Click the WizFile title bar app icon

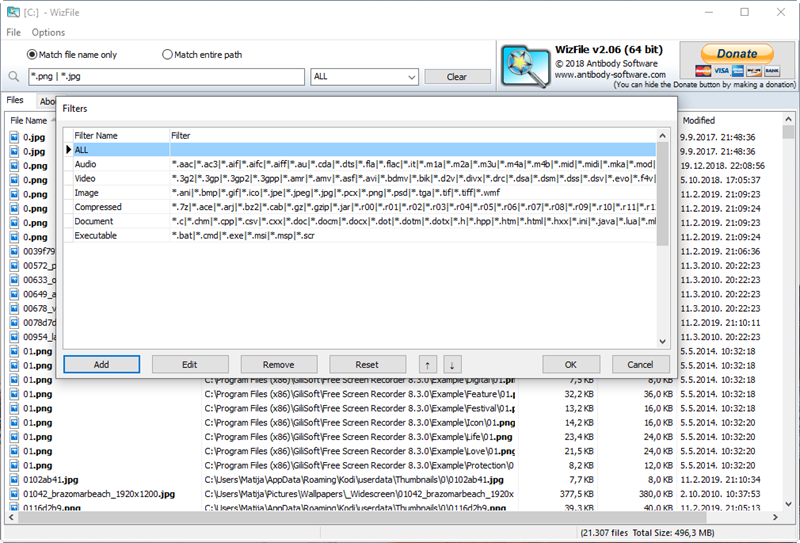tap(13, 12)
